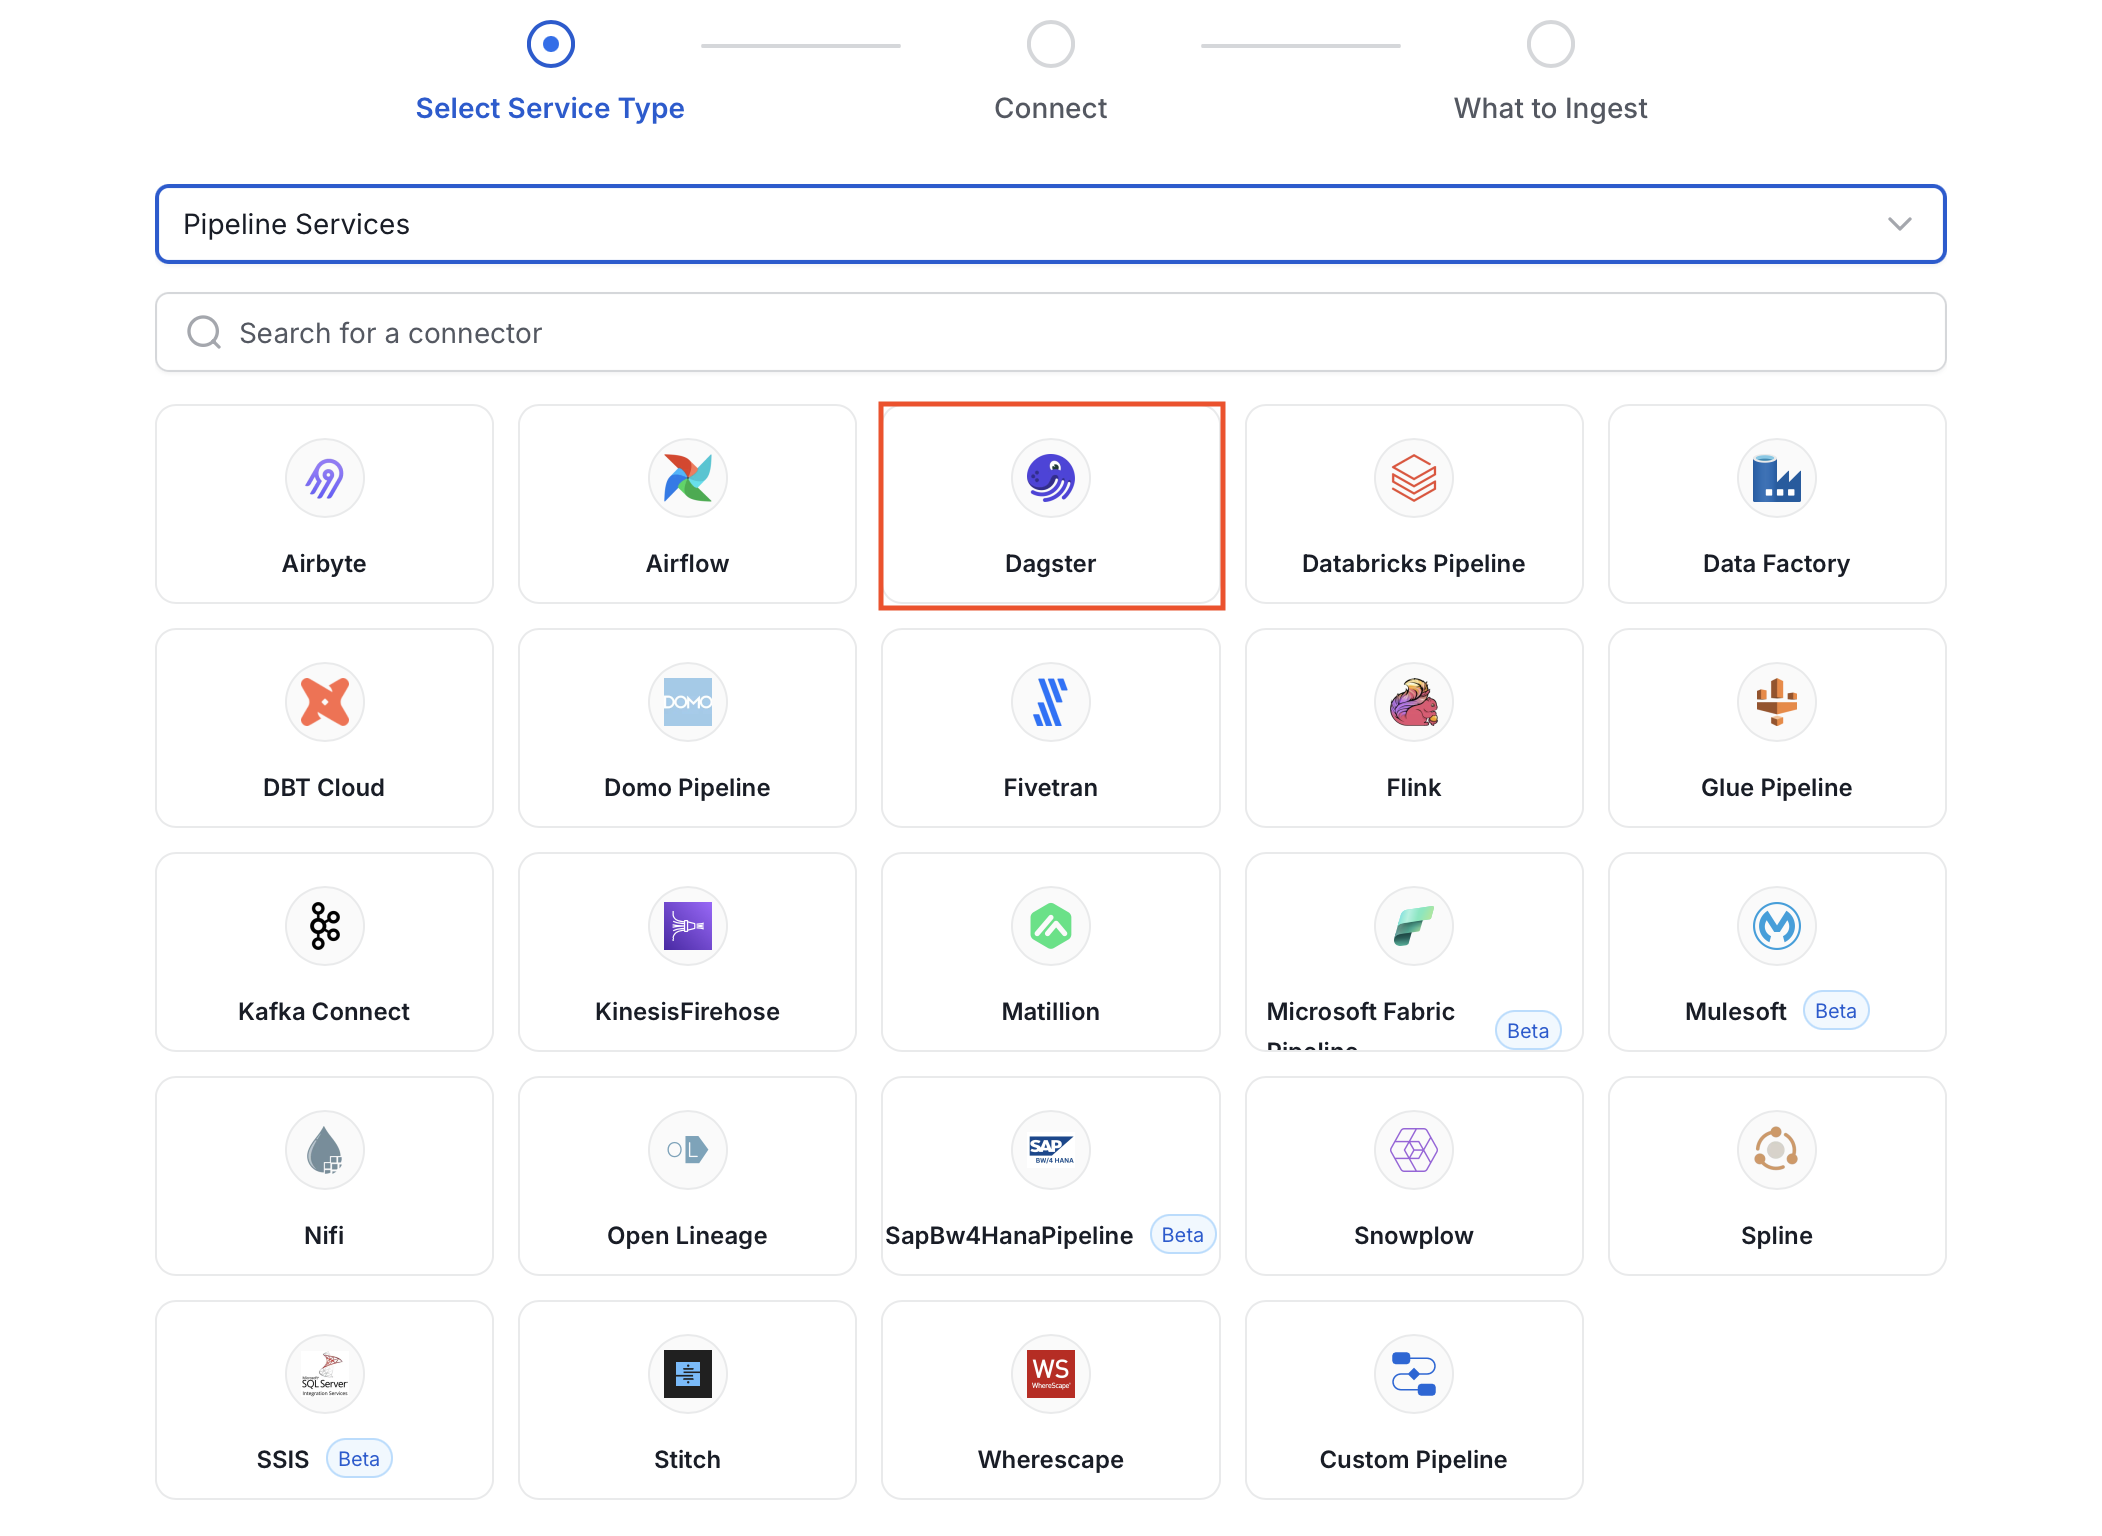Click the Data Factory label

[x=1777, y=563]
